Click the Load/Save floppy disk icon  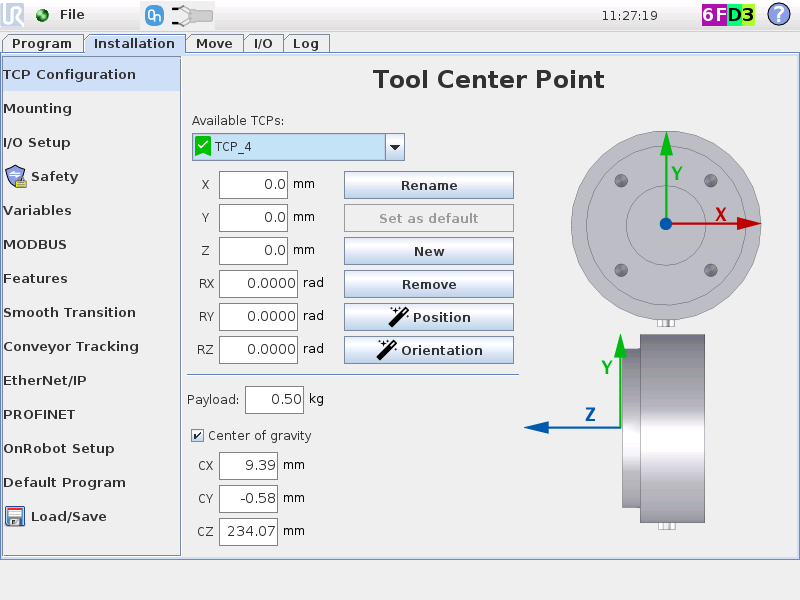[15, 517]
